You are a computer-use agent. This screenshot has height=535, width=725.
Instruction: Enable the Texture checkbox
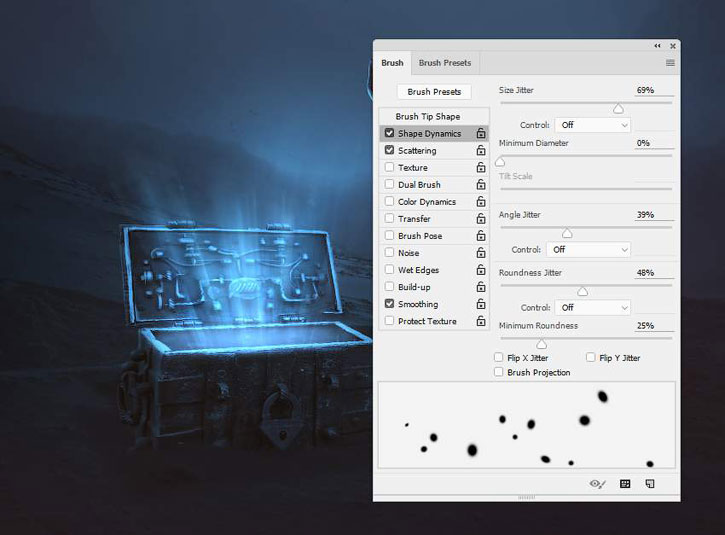click(389, 167)
